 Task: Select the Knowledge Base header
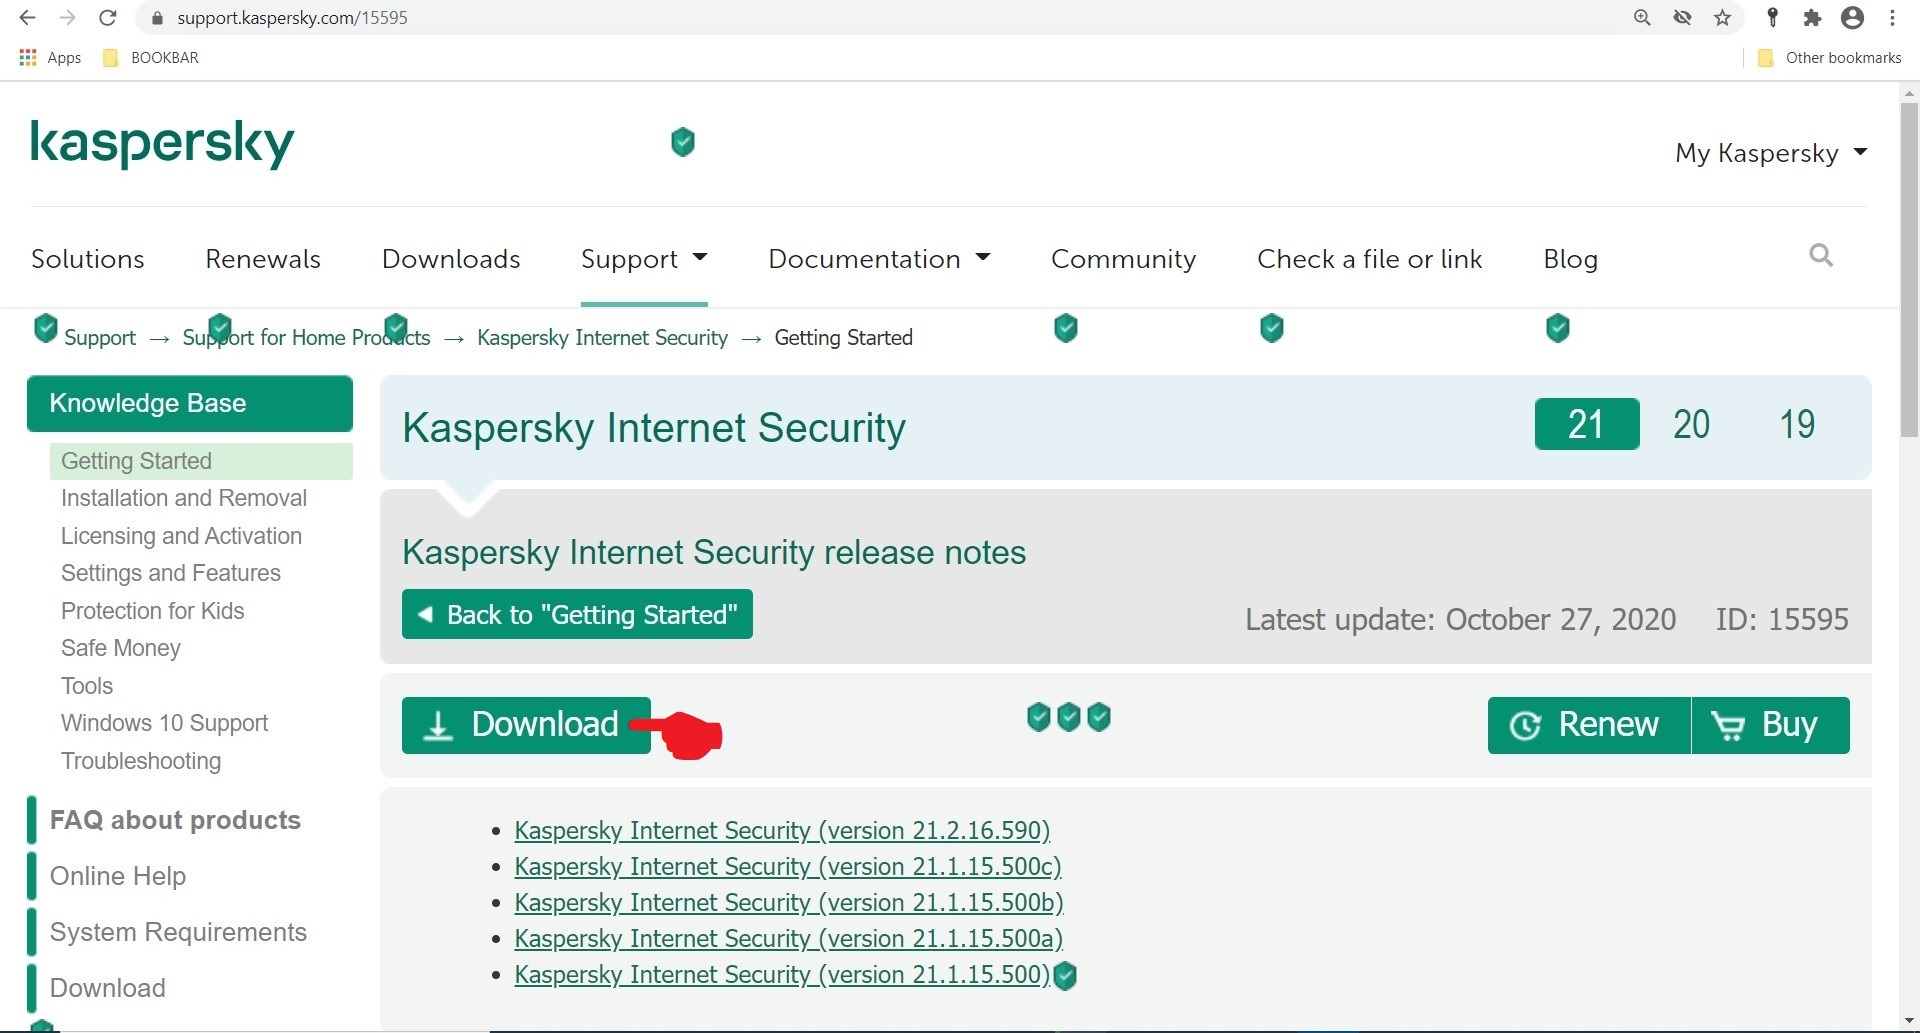190,403
